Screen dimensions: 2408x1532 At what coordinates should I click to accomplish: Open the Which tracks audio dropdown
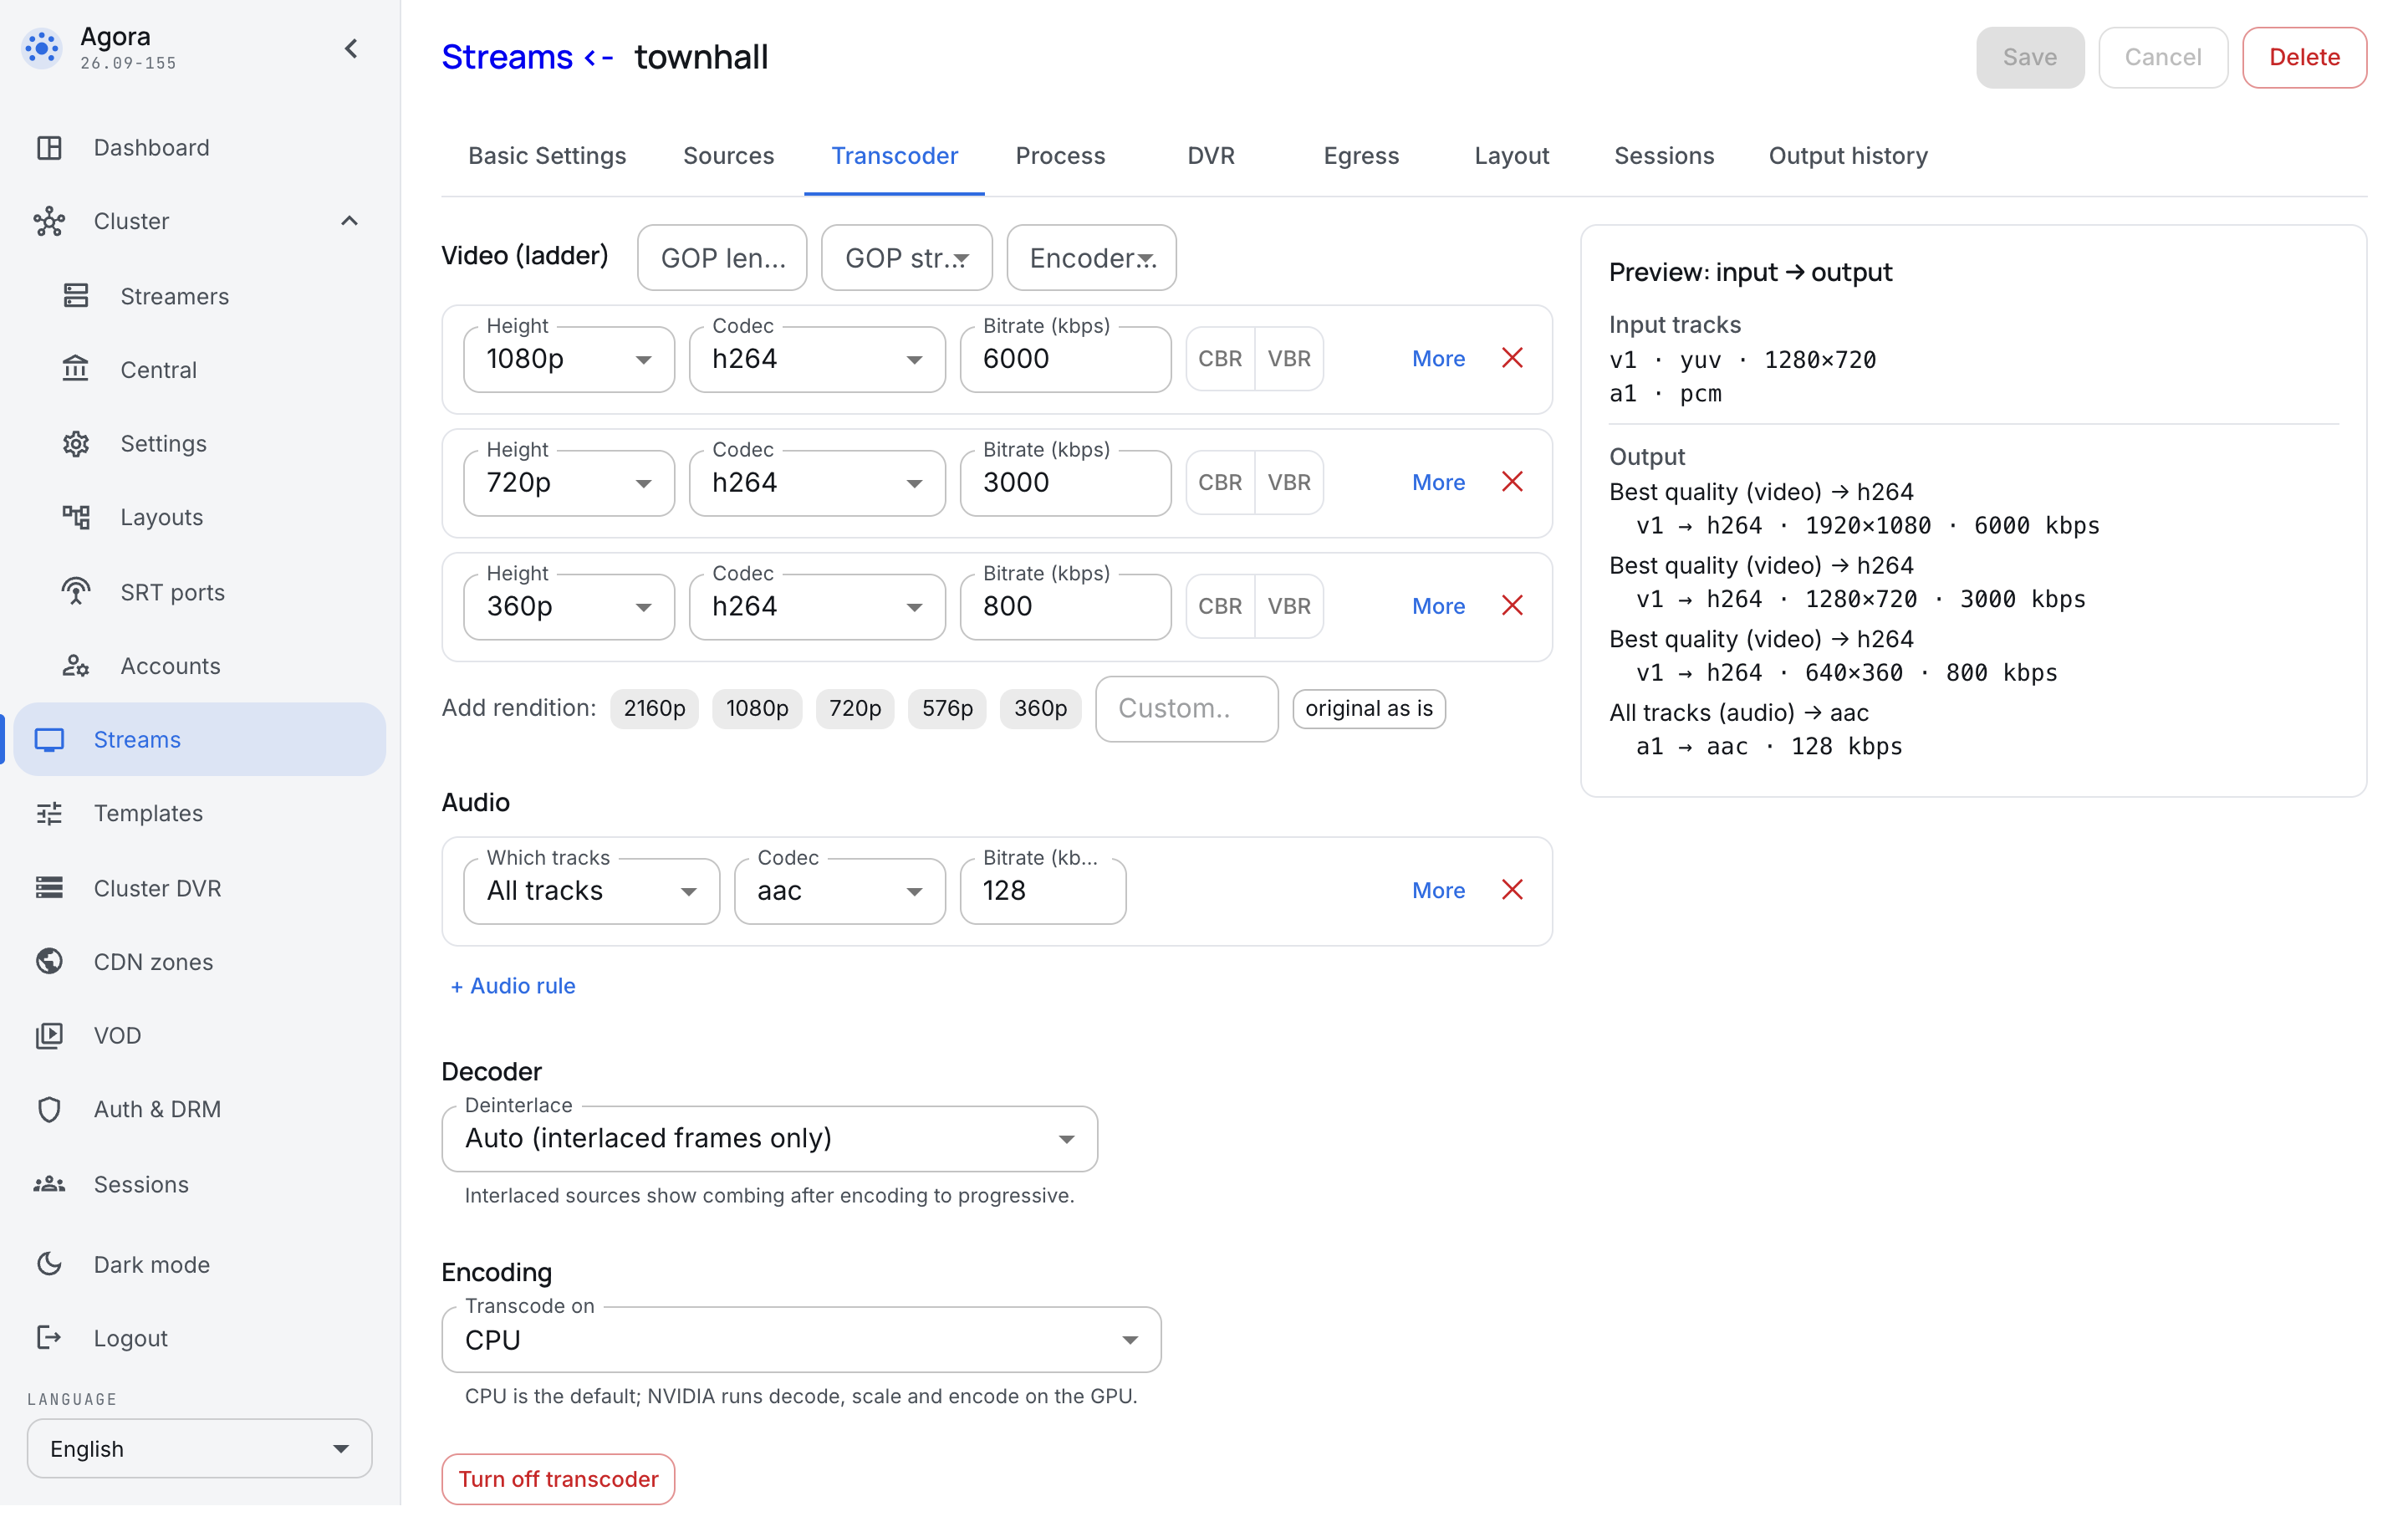tap(591, 891)
